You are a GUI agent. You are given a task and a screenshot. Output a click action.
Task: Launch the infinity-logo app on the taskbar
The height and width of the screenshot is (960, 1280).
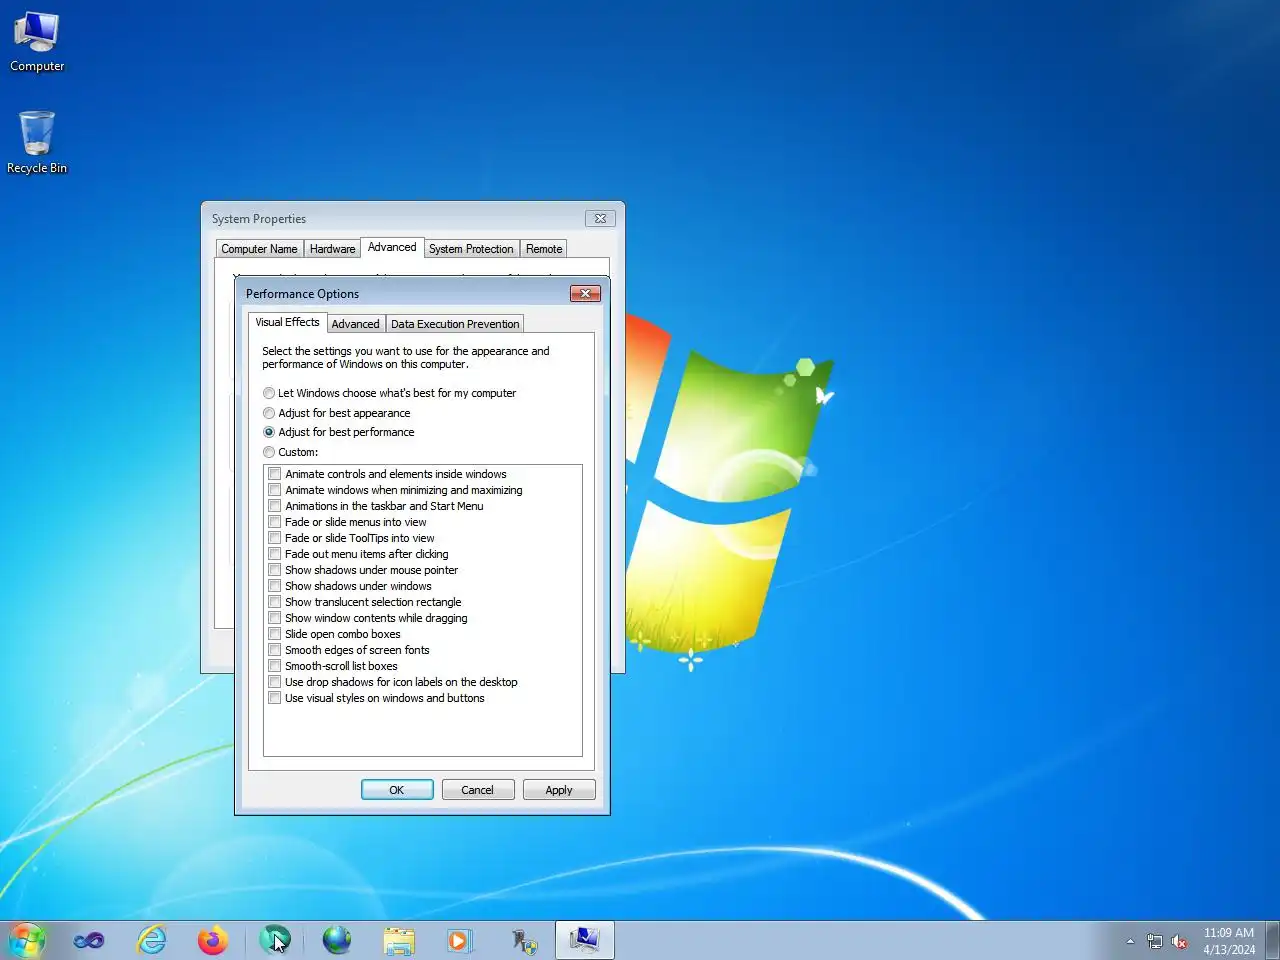pos(89,940)
